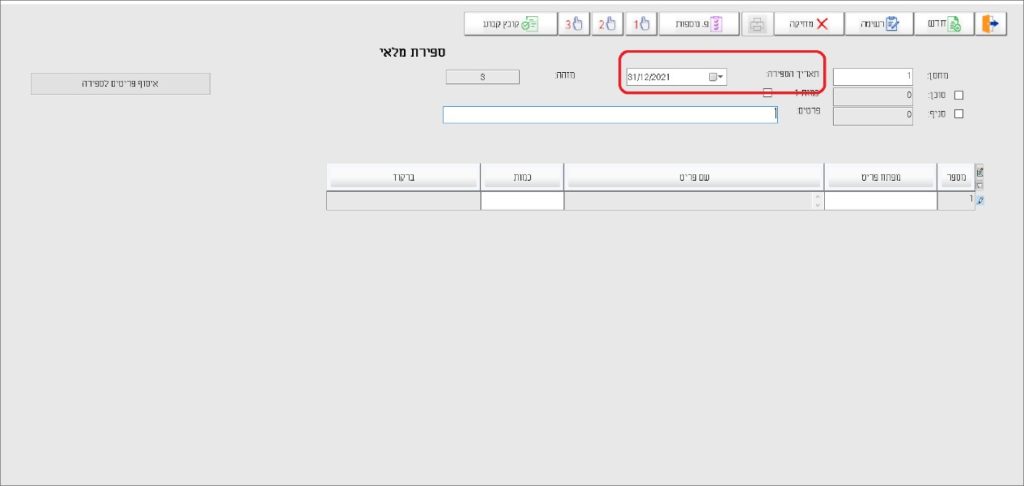Click the מספר column header
Viewport: 1024px width, 486px height.
pyautogui.click(x=956, y=176)
